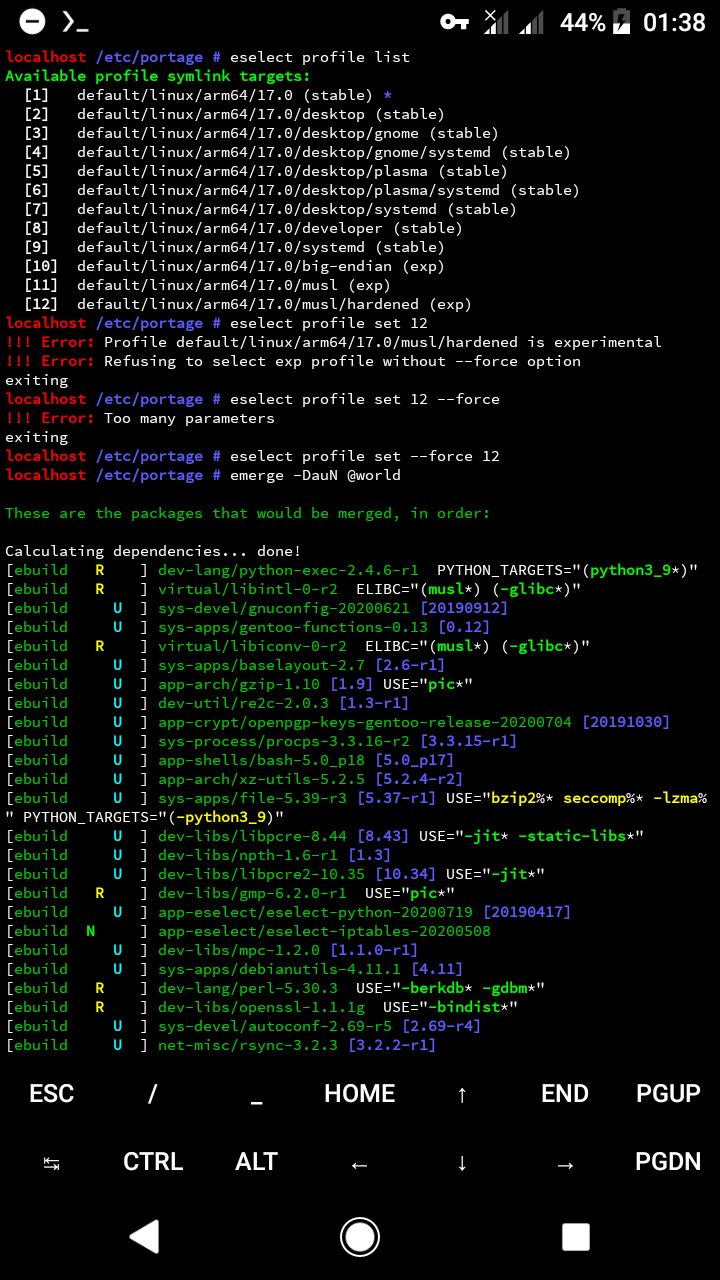Tap profile entry [12] musl/hardened (exp)
The image size is (720, 1280).
pos(248,304)
